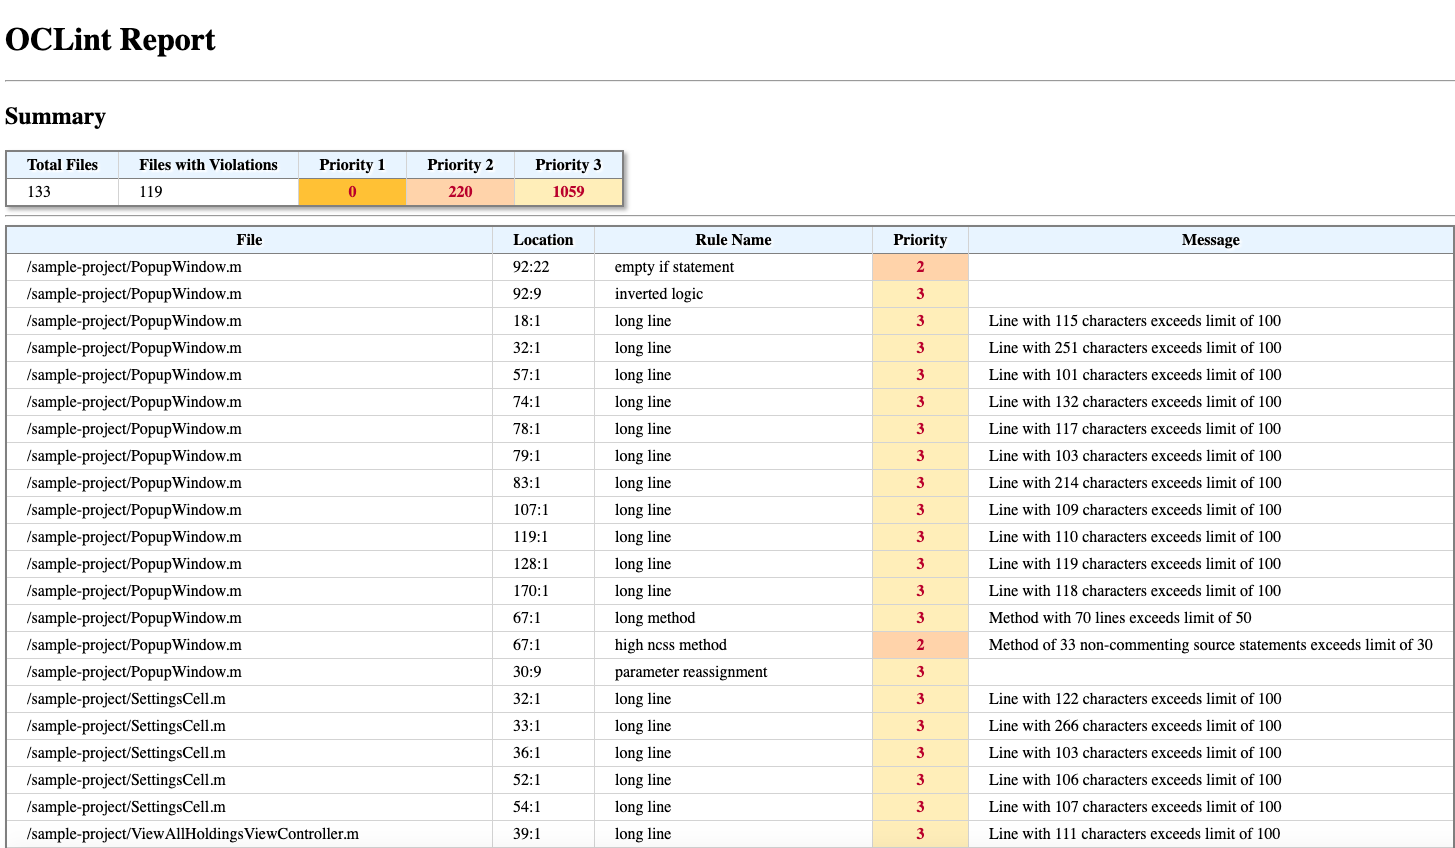
Task: Select message 'Line with 107 characters exceeds limit'
Action: point(1135,807)
